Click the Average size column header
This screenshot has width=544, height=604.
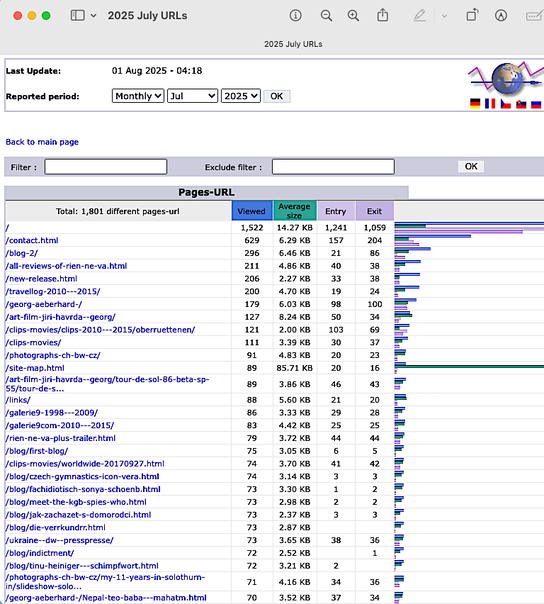pos(294,211)
